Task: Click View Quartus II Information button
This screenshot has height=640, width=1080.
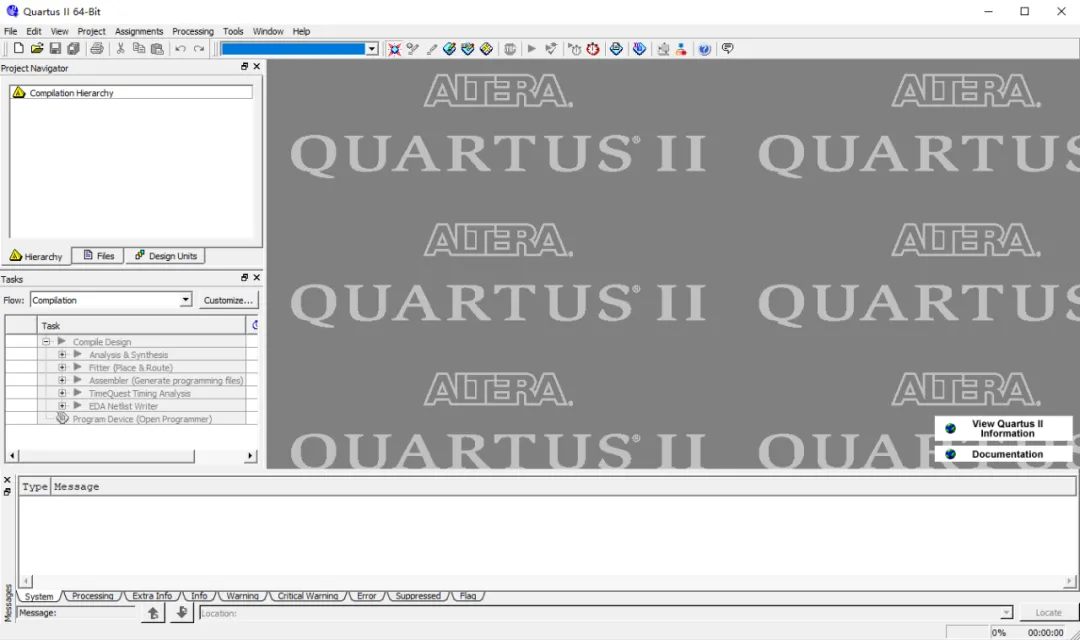Action: coord(1004,429)
